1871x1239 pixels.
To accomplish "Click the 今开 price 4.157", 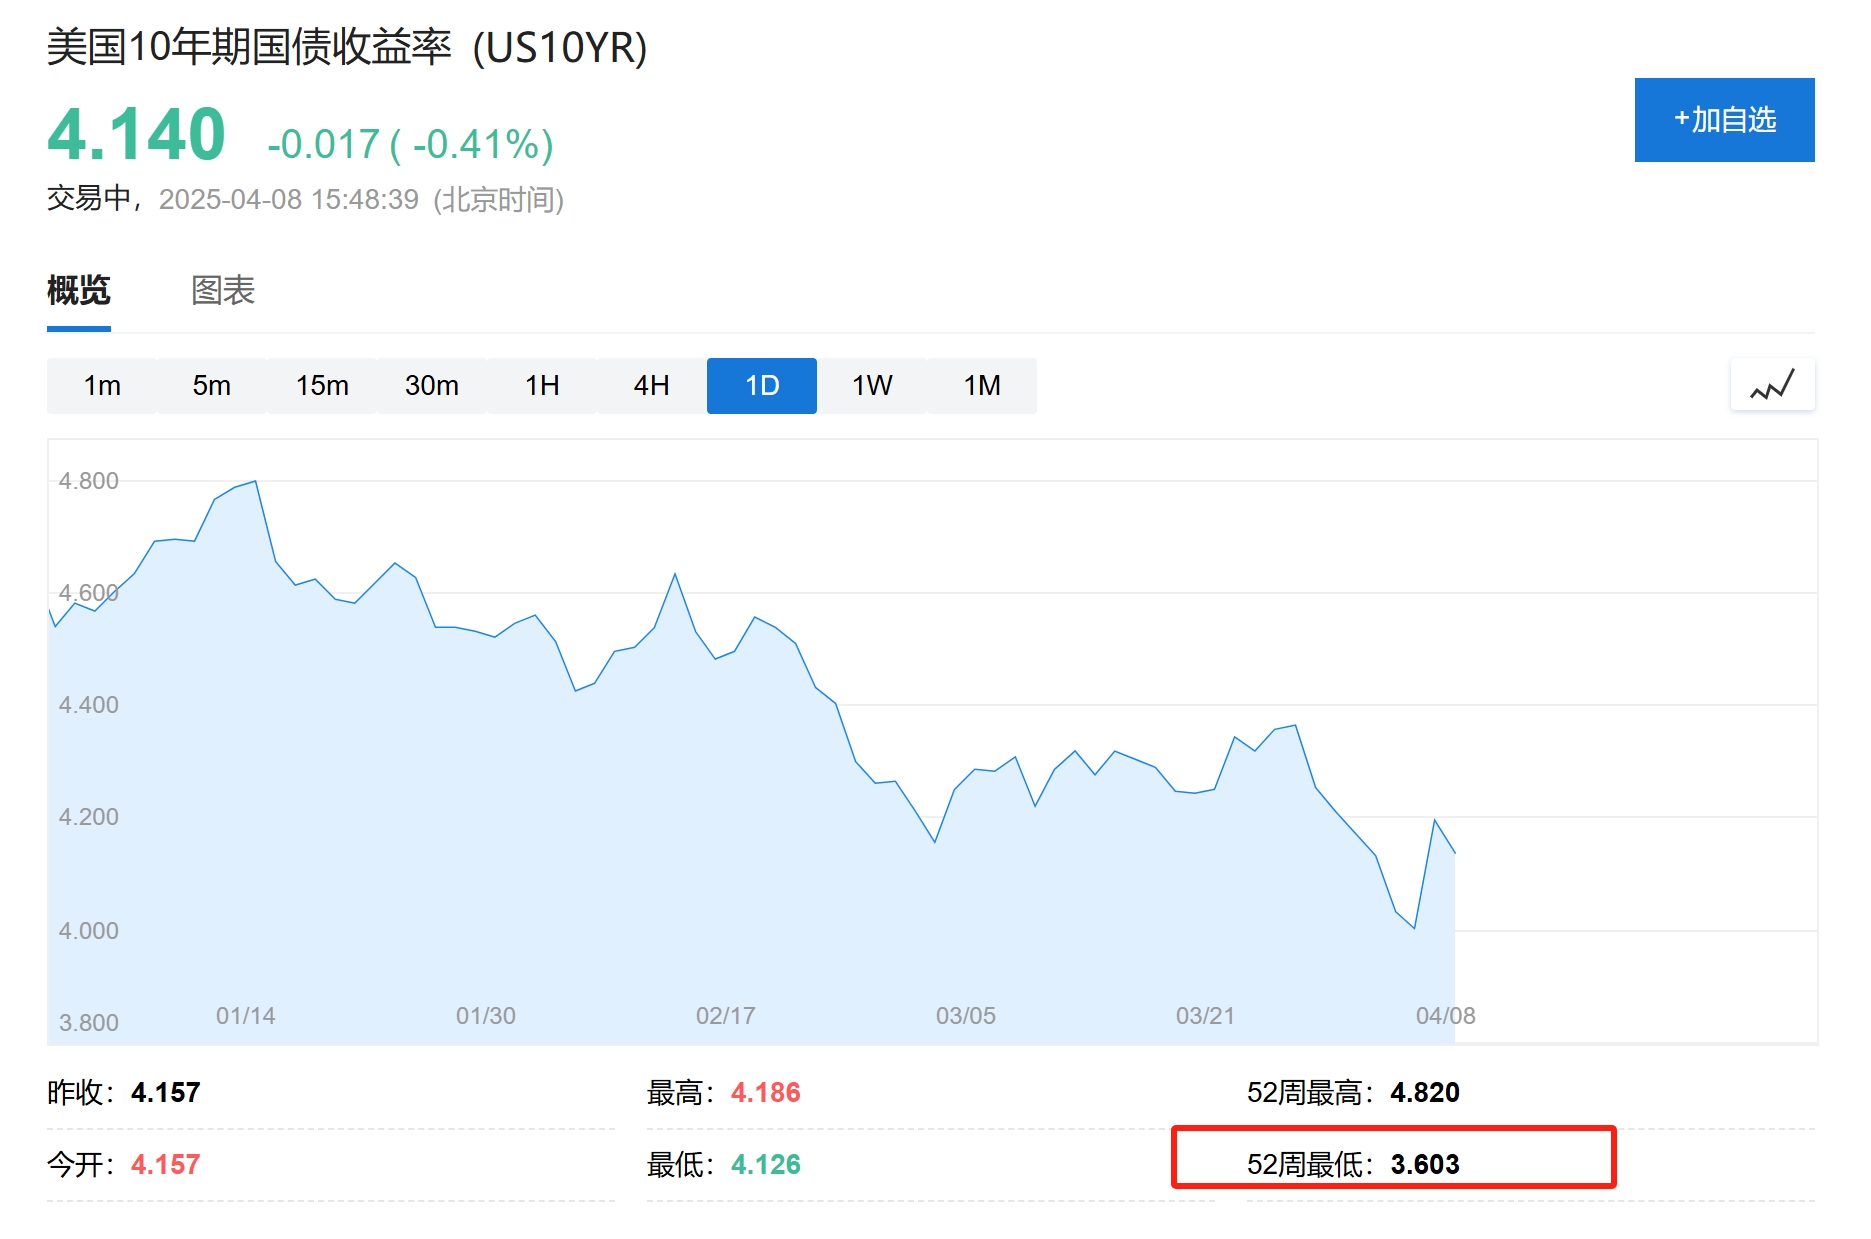I will click(x=165, y=1164).
